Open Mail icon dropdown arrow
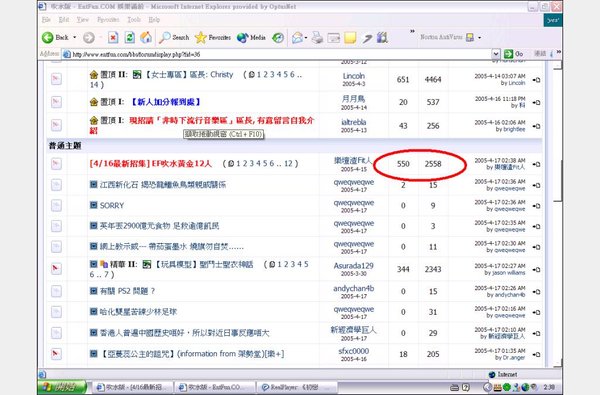The width and height of the screenshot is (600, 395). tap(306, 38)
